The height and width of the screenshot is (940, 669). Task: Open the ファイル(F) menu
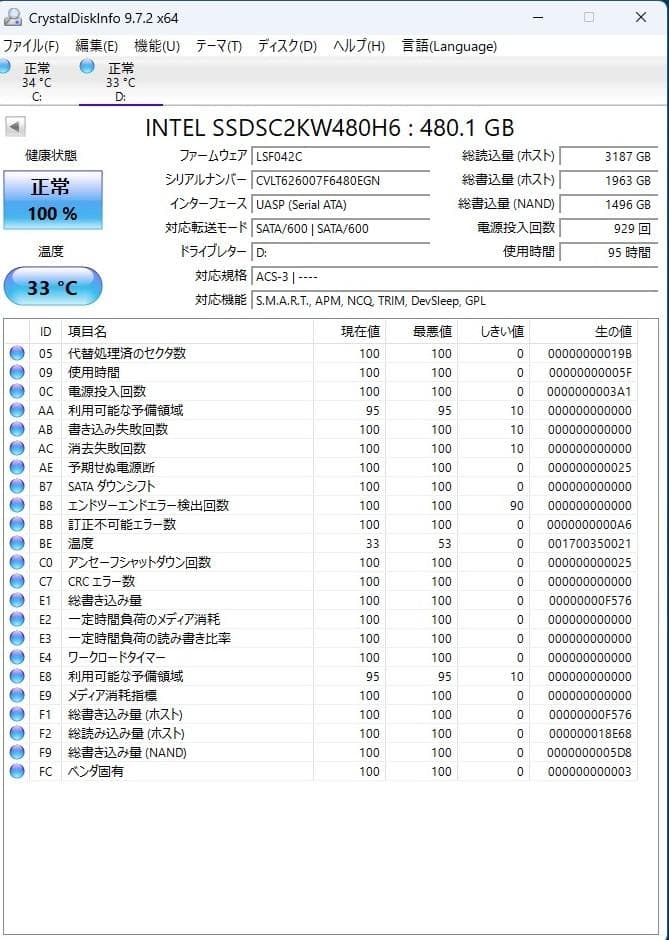(x=31, y=46)
